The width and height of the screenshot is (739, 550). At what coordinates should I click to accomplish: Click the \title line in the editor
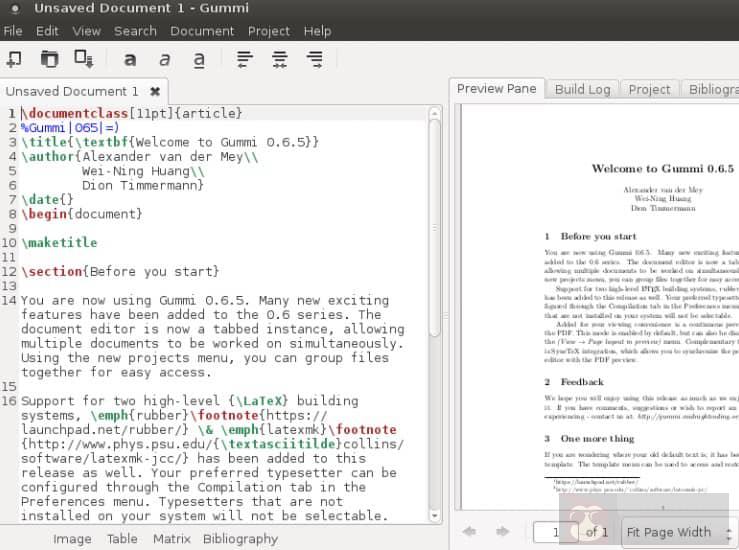click(x=170, y=142)
